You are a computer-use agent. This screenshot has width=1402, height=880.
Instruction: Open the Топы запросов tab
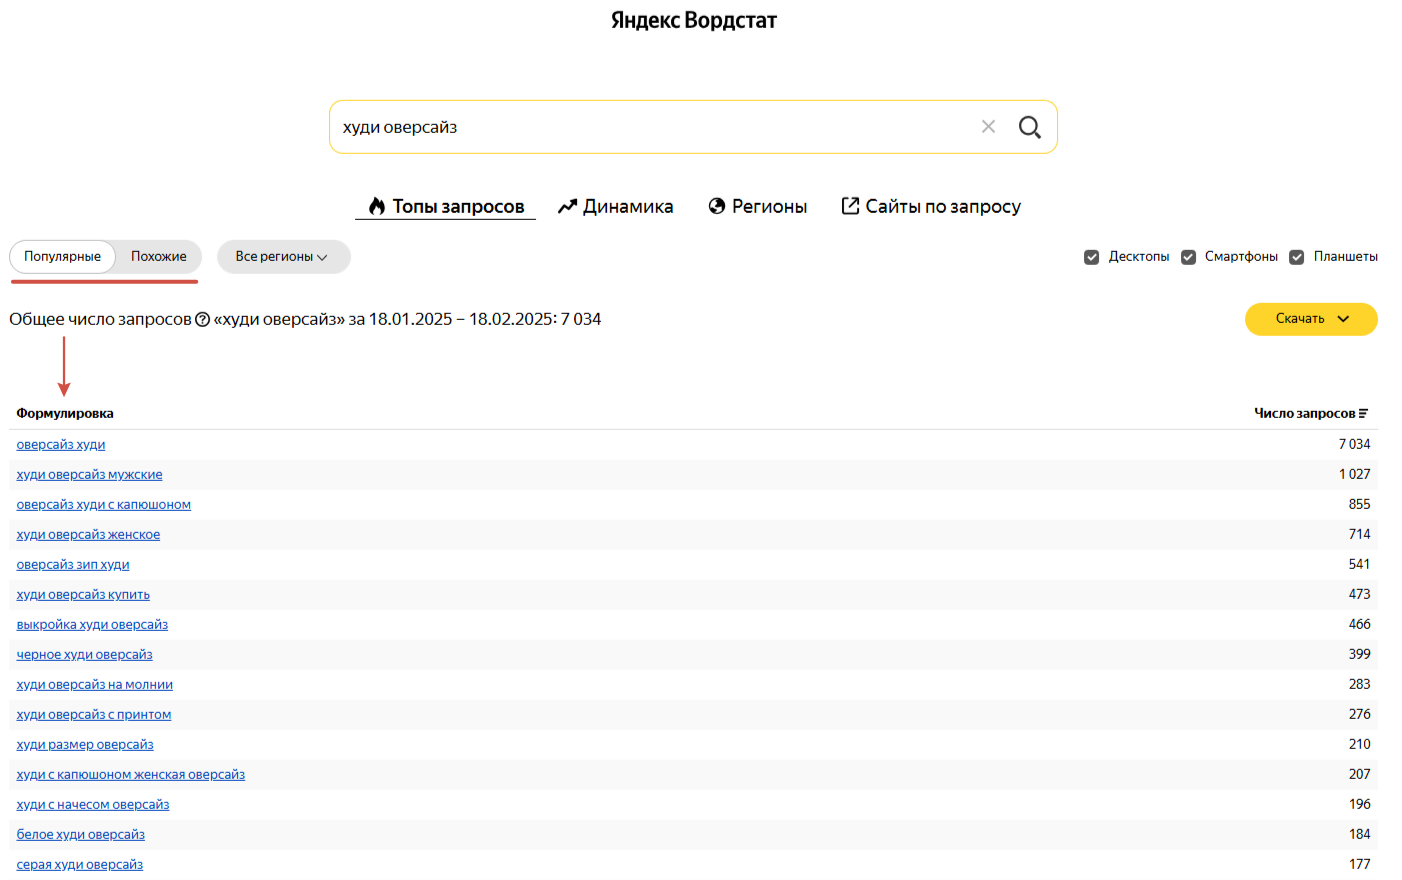pyautogui.click(x=446, y=206)
